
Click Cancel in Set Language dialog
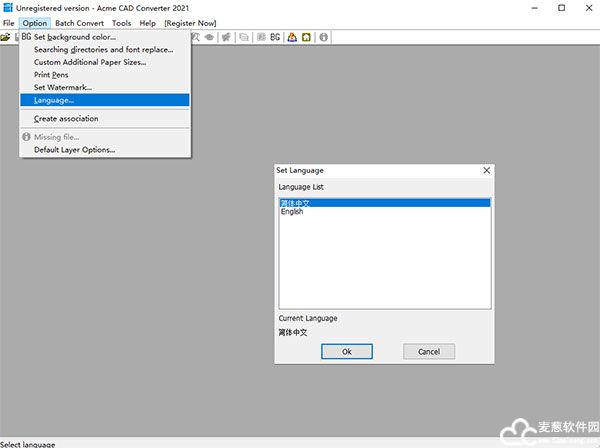coord(429,351)
